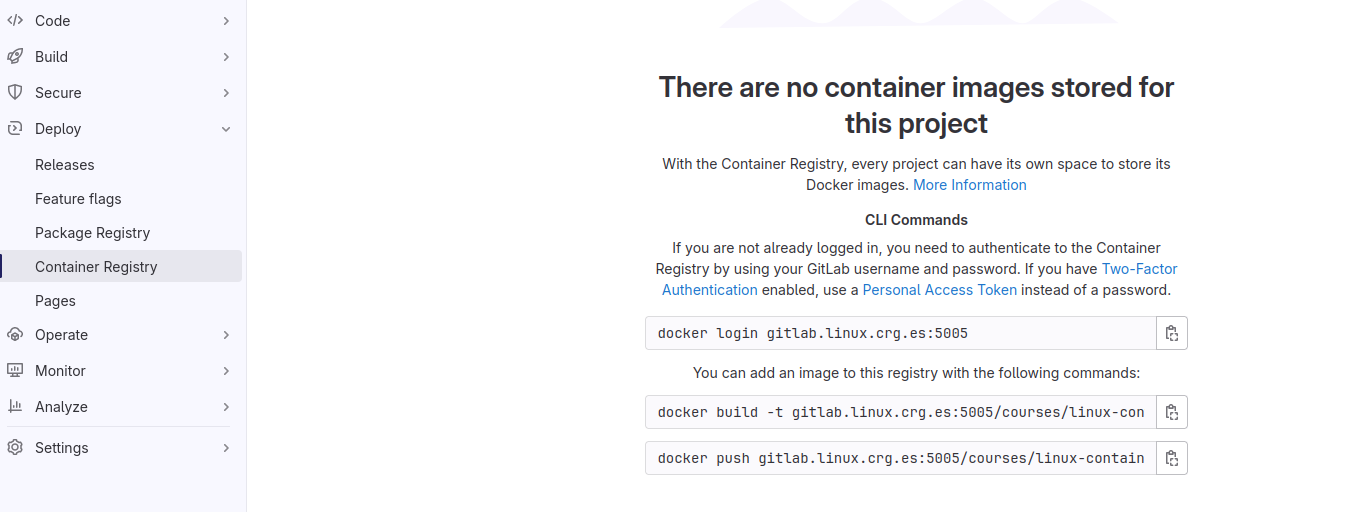Click the Monitor screen icon
Screen dimensions: 1367x512
(x=15, y=371)
